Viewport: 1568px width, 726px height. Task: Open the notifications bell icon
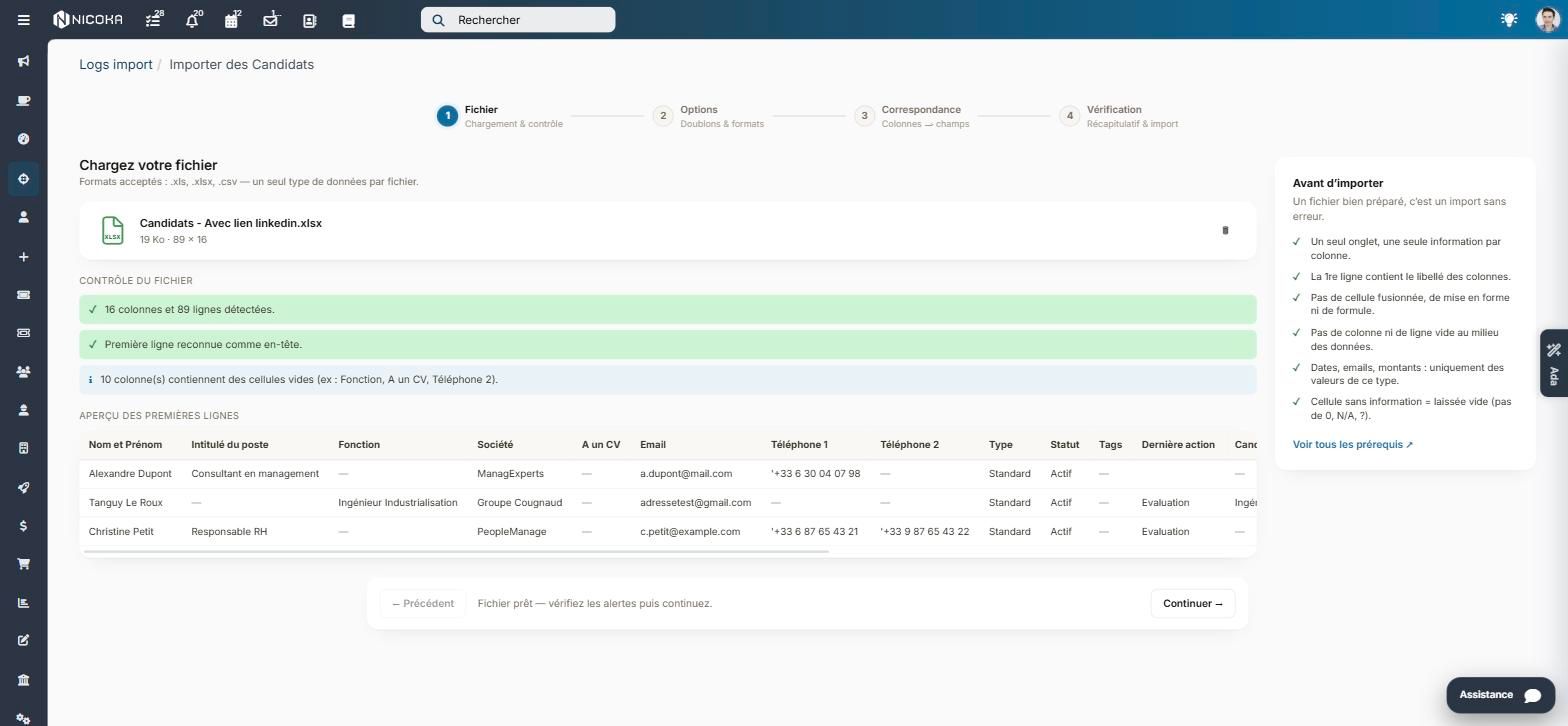pyautogui.click(x=192, y=20)
